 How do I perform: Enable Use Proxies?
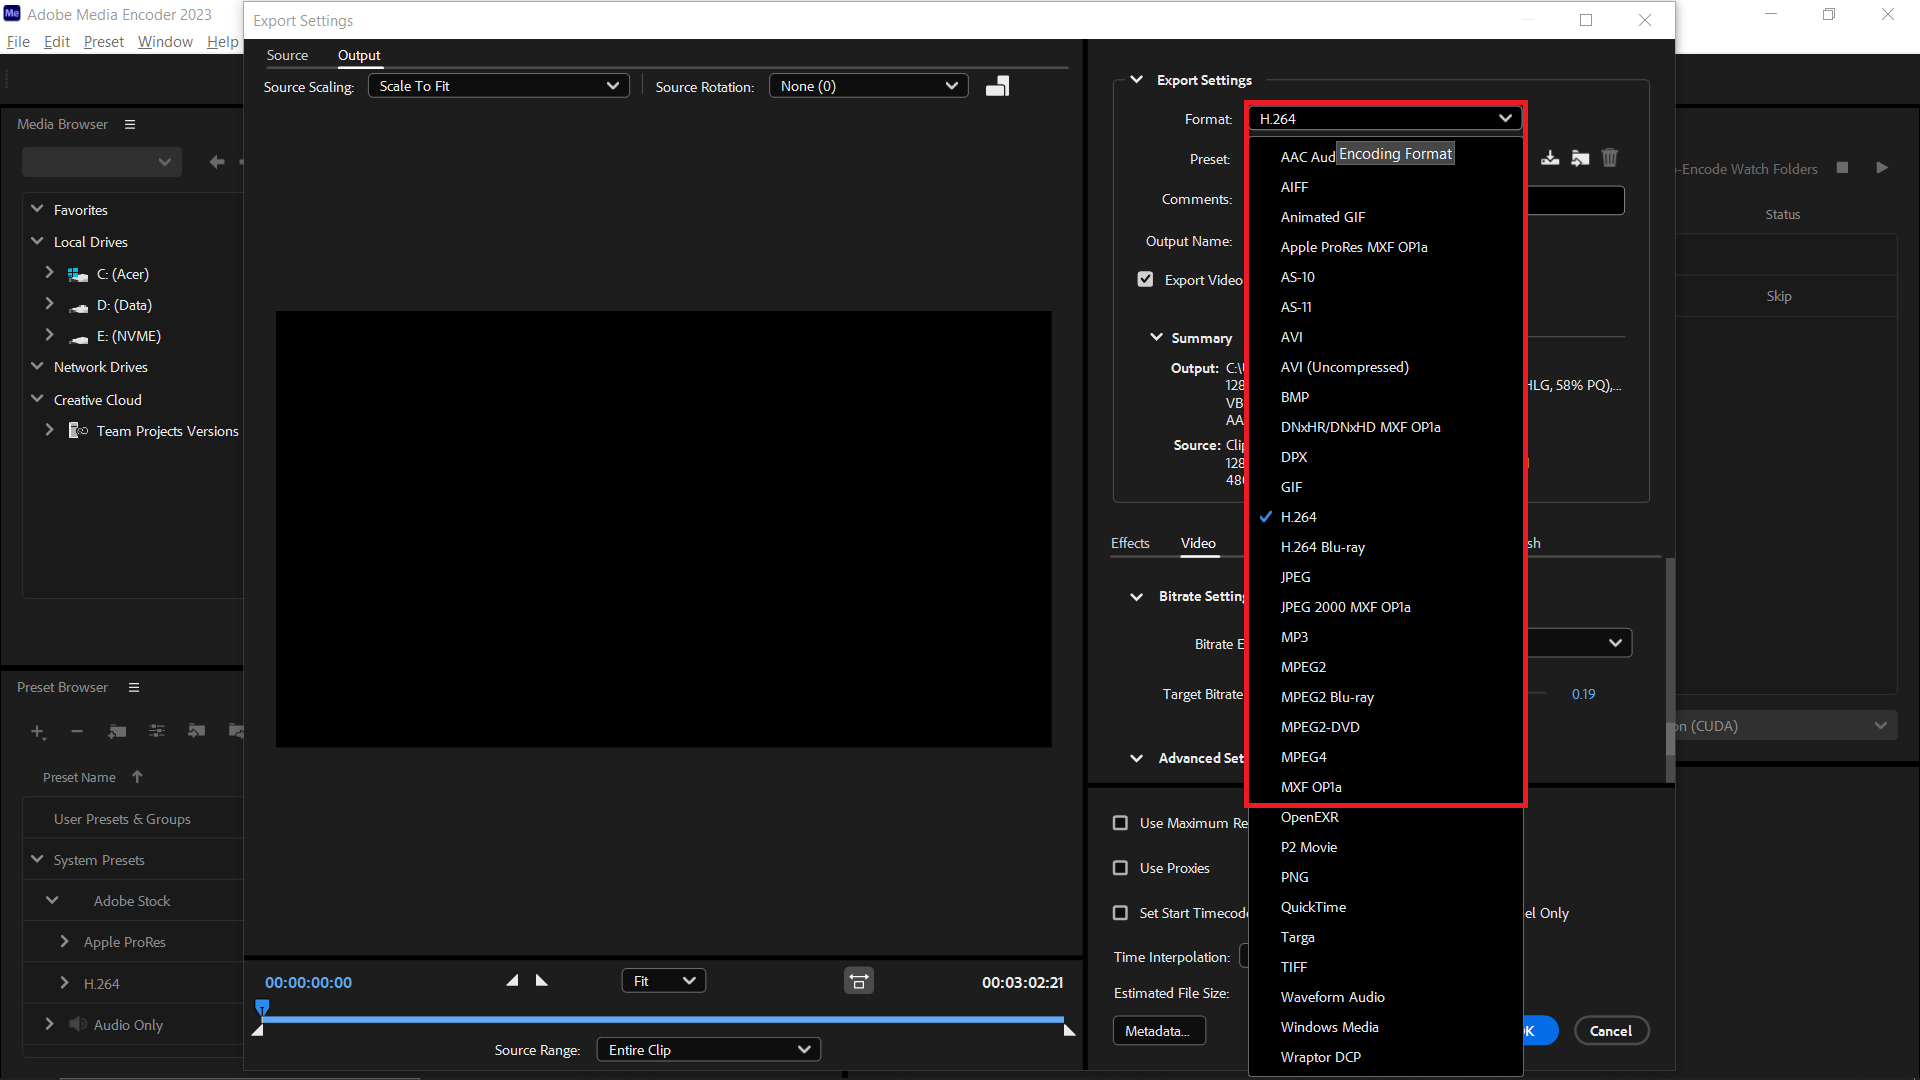pyautogui.click(x=1121, y=867)
